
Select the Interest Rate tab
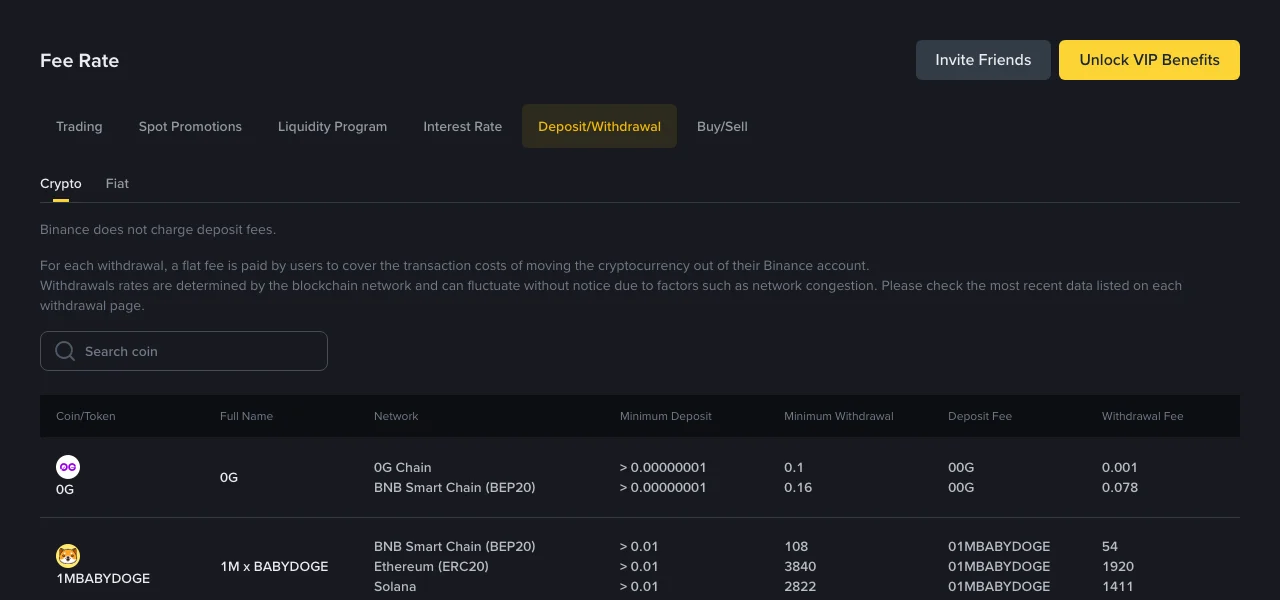click(462, 126)
